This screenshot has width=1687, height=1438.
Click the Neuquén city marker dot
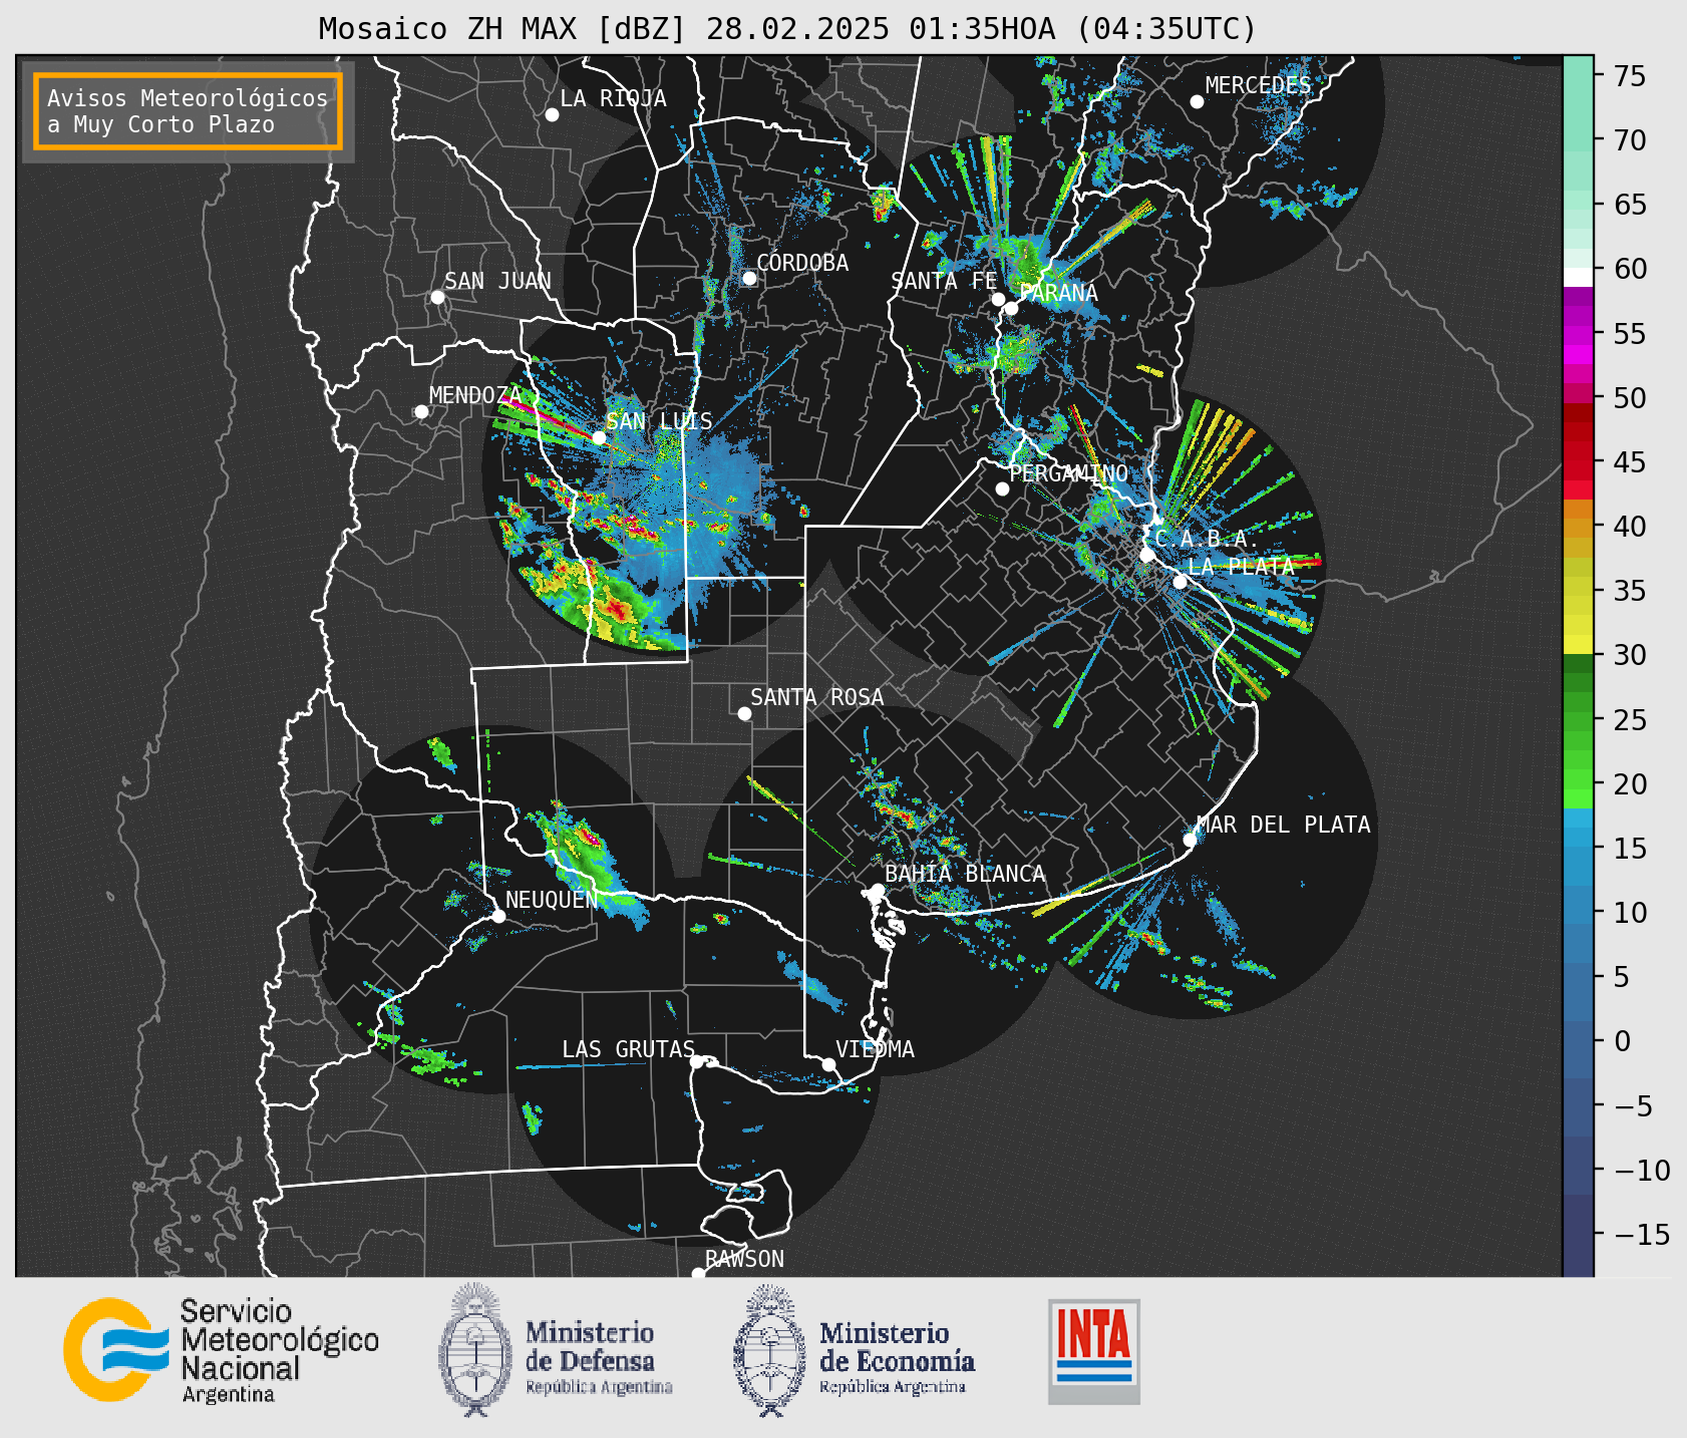(x=499, y=916)
